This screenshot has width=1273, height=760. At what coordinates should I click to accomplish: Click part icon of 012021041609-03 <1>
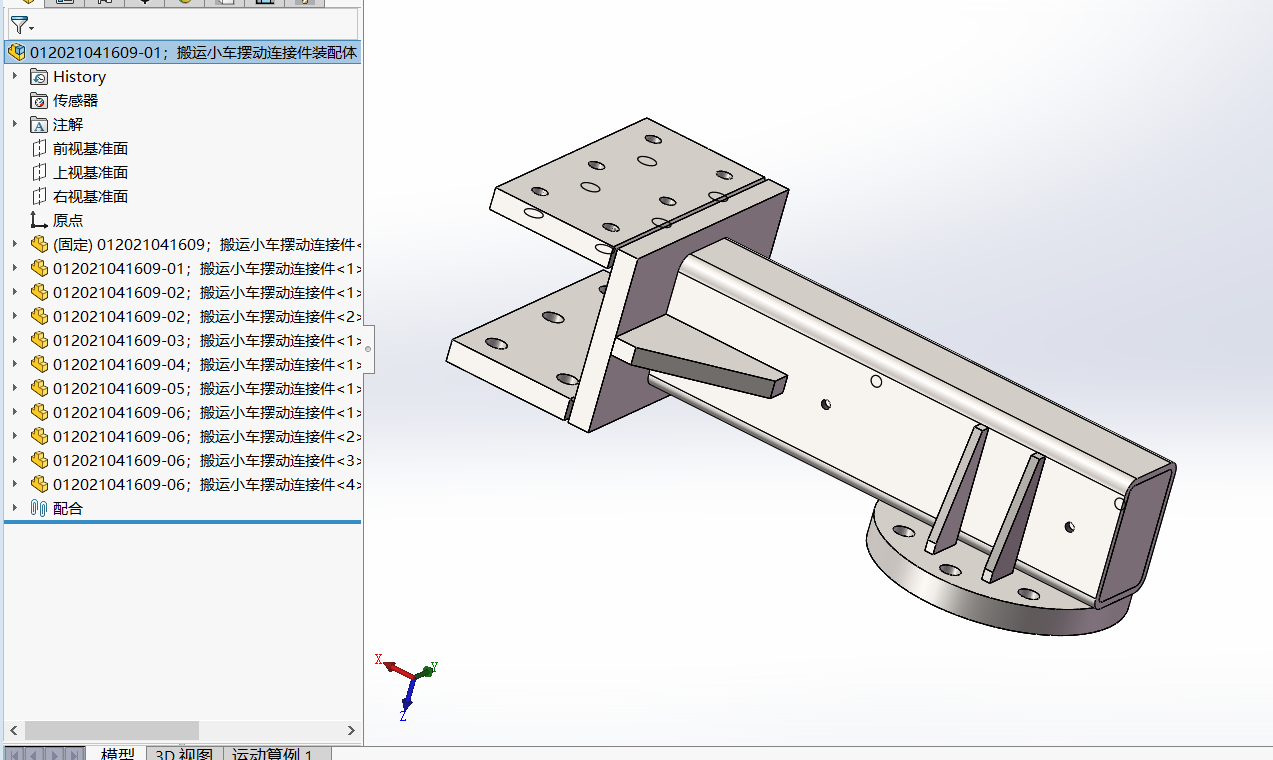[39, 341]
